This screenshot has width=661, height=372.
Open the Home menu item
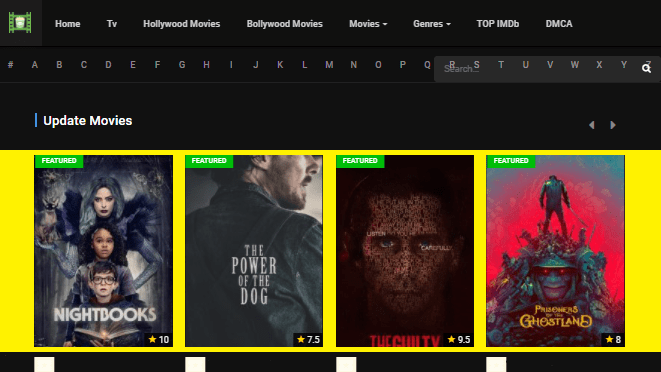(67, 24)
